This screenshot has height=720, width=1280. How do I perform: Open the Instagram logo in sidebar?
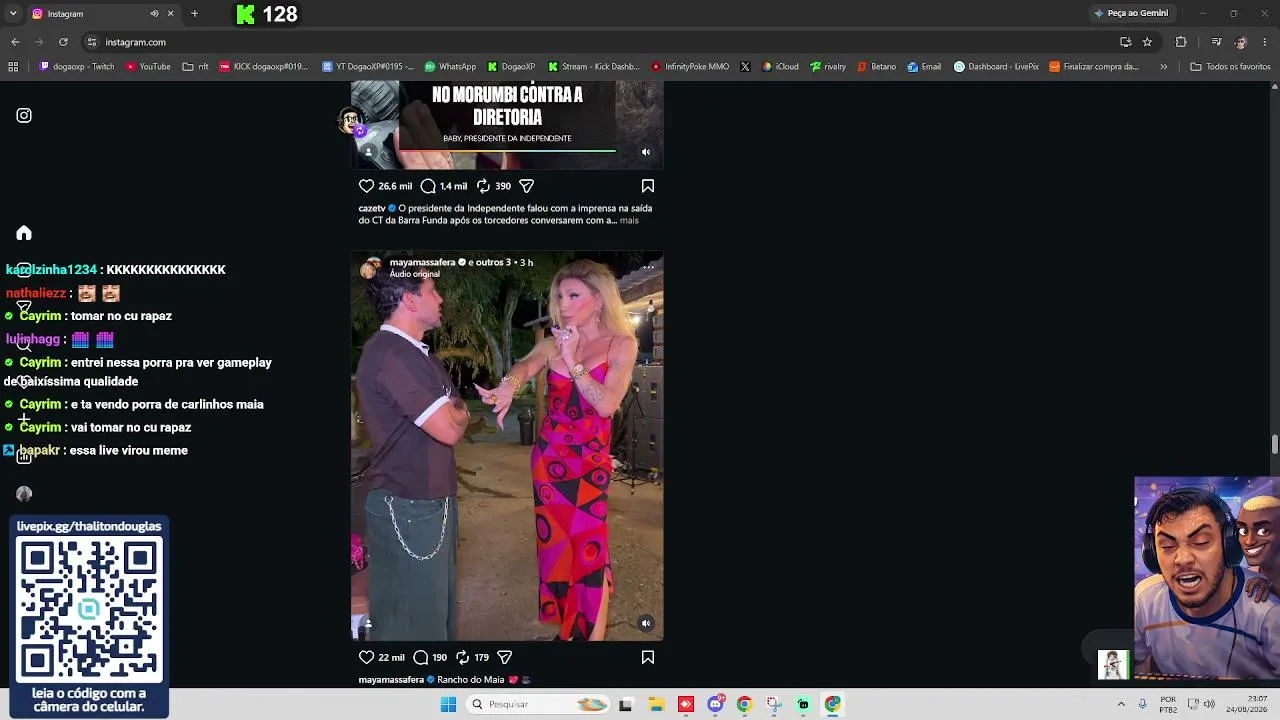tap(24, 116)
